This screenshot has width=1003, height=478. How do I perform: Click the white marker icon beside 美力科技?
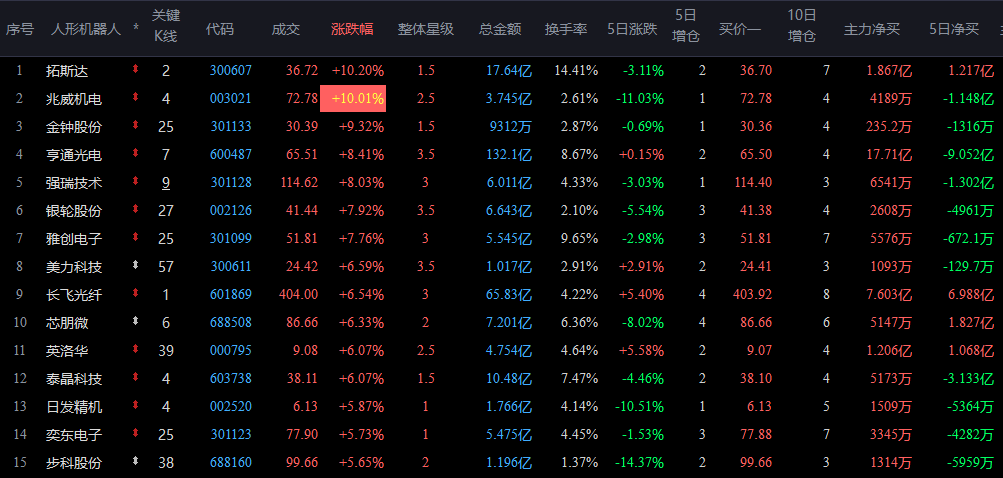[x=135, y=266]
